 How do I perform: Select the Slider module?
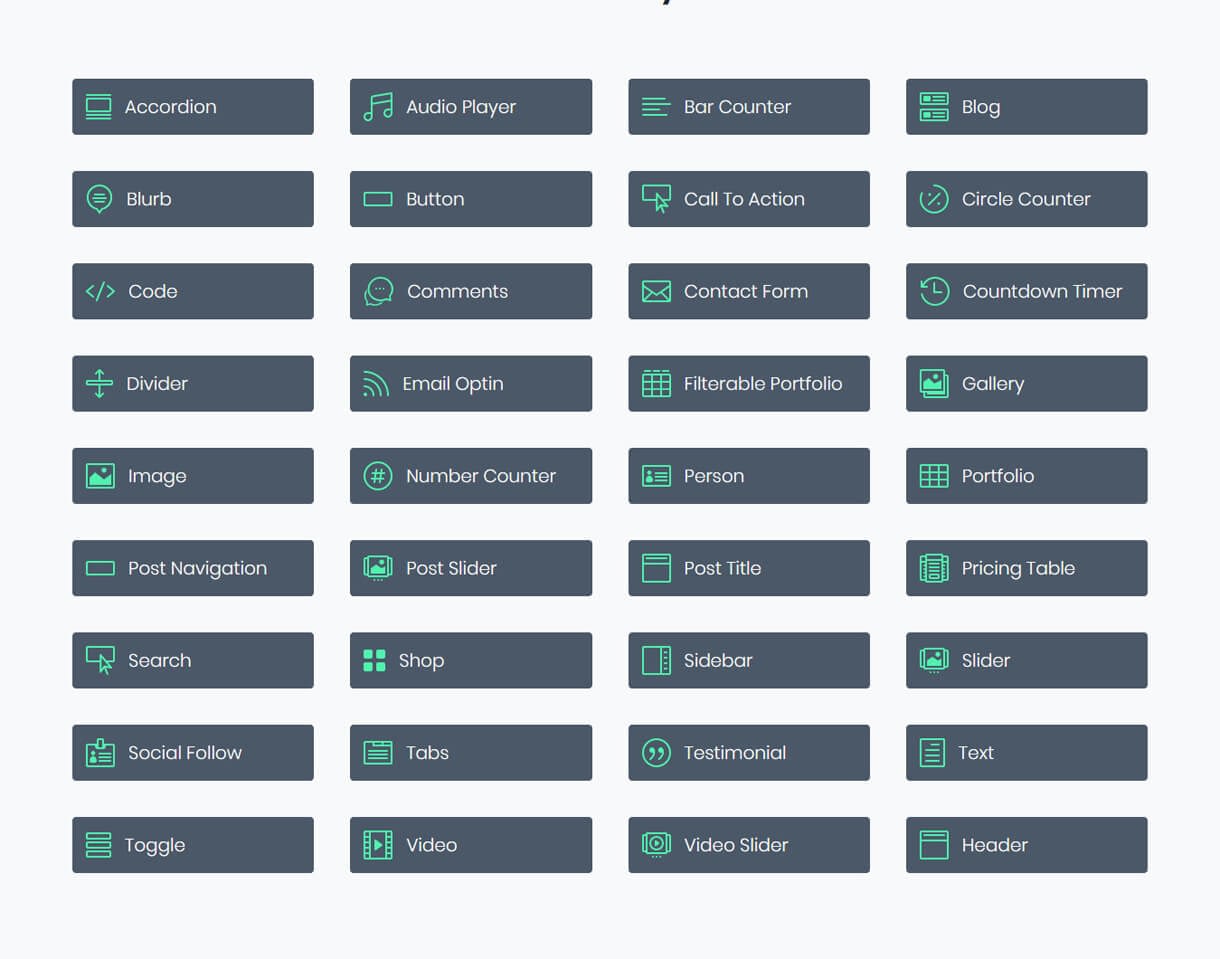pos(1027,660)
